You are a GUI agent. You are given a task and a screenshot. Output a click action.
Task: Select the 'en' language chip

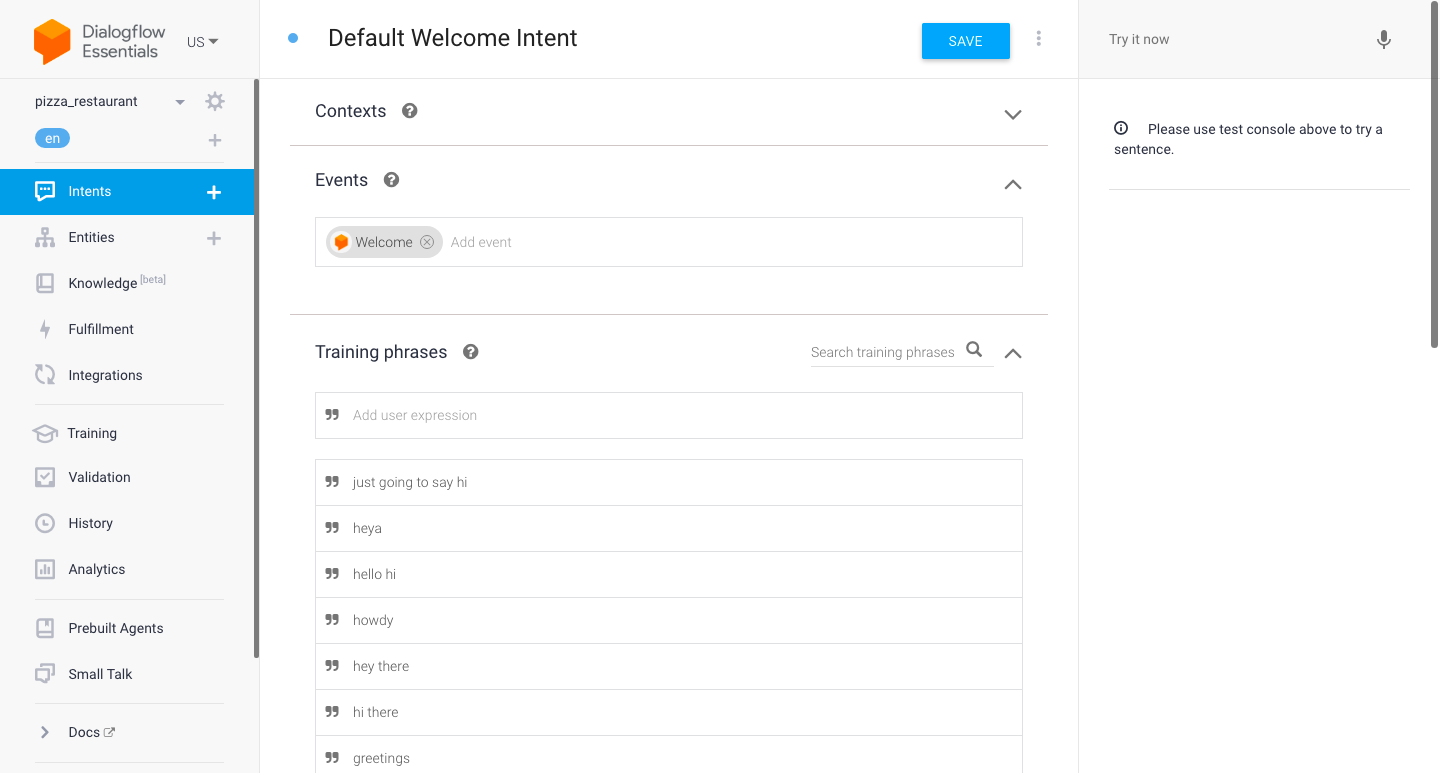(52, 139)
